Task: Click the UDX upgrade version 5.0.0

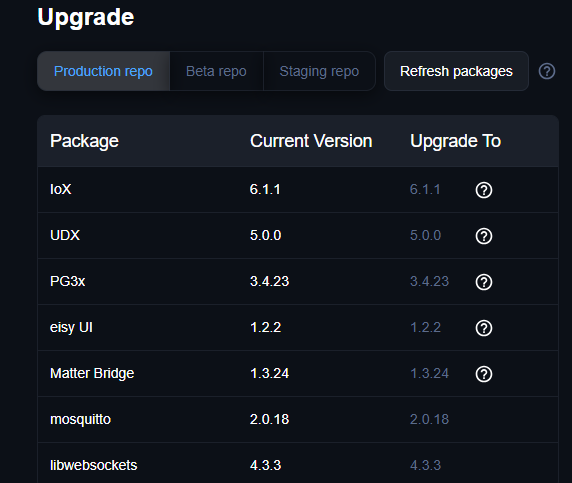Action: click(425, 236)
